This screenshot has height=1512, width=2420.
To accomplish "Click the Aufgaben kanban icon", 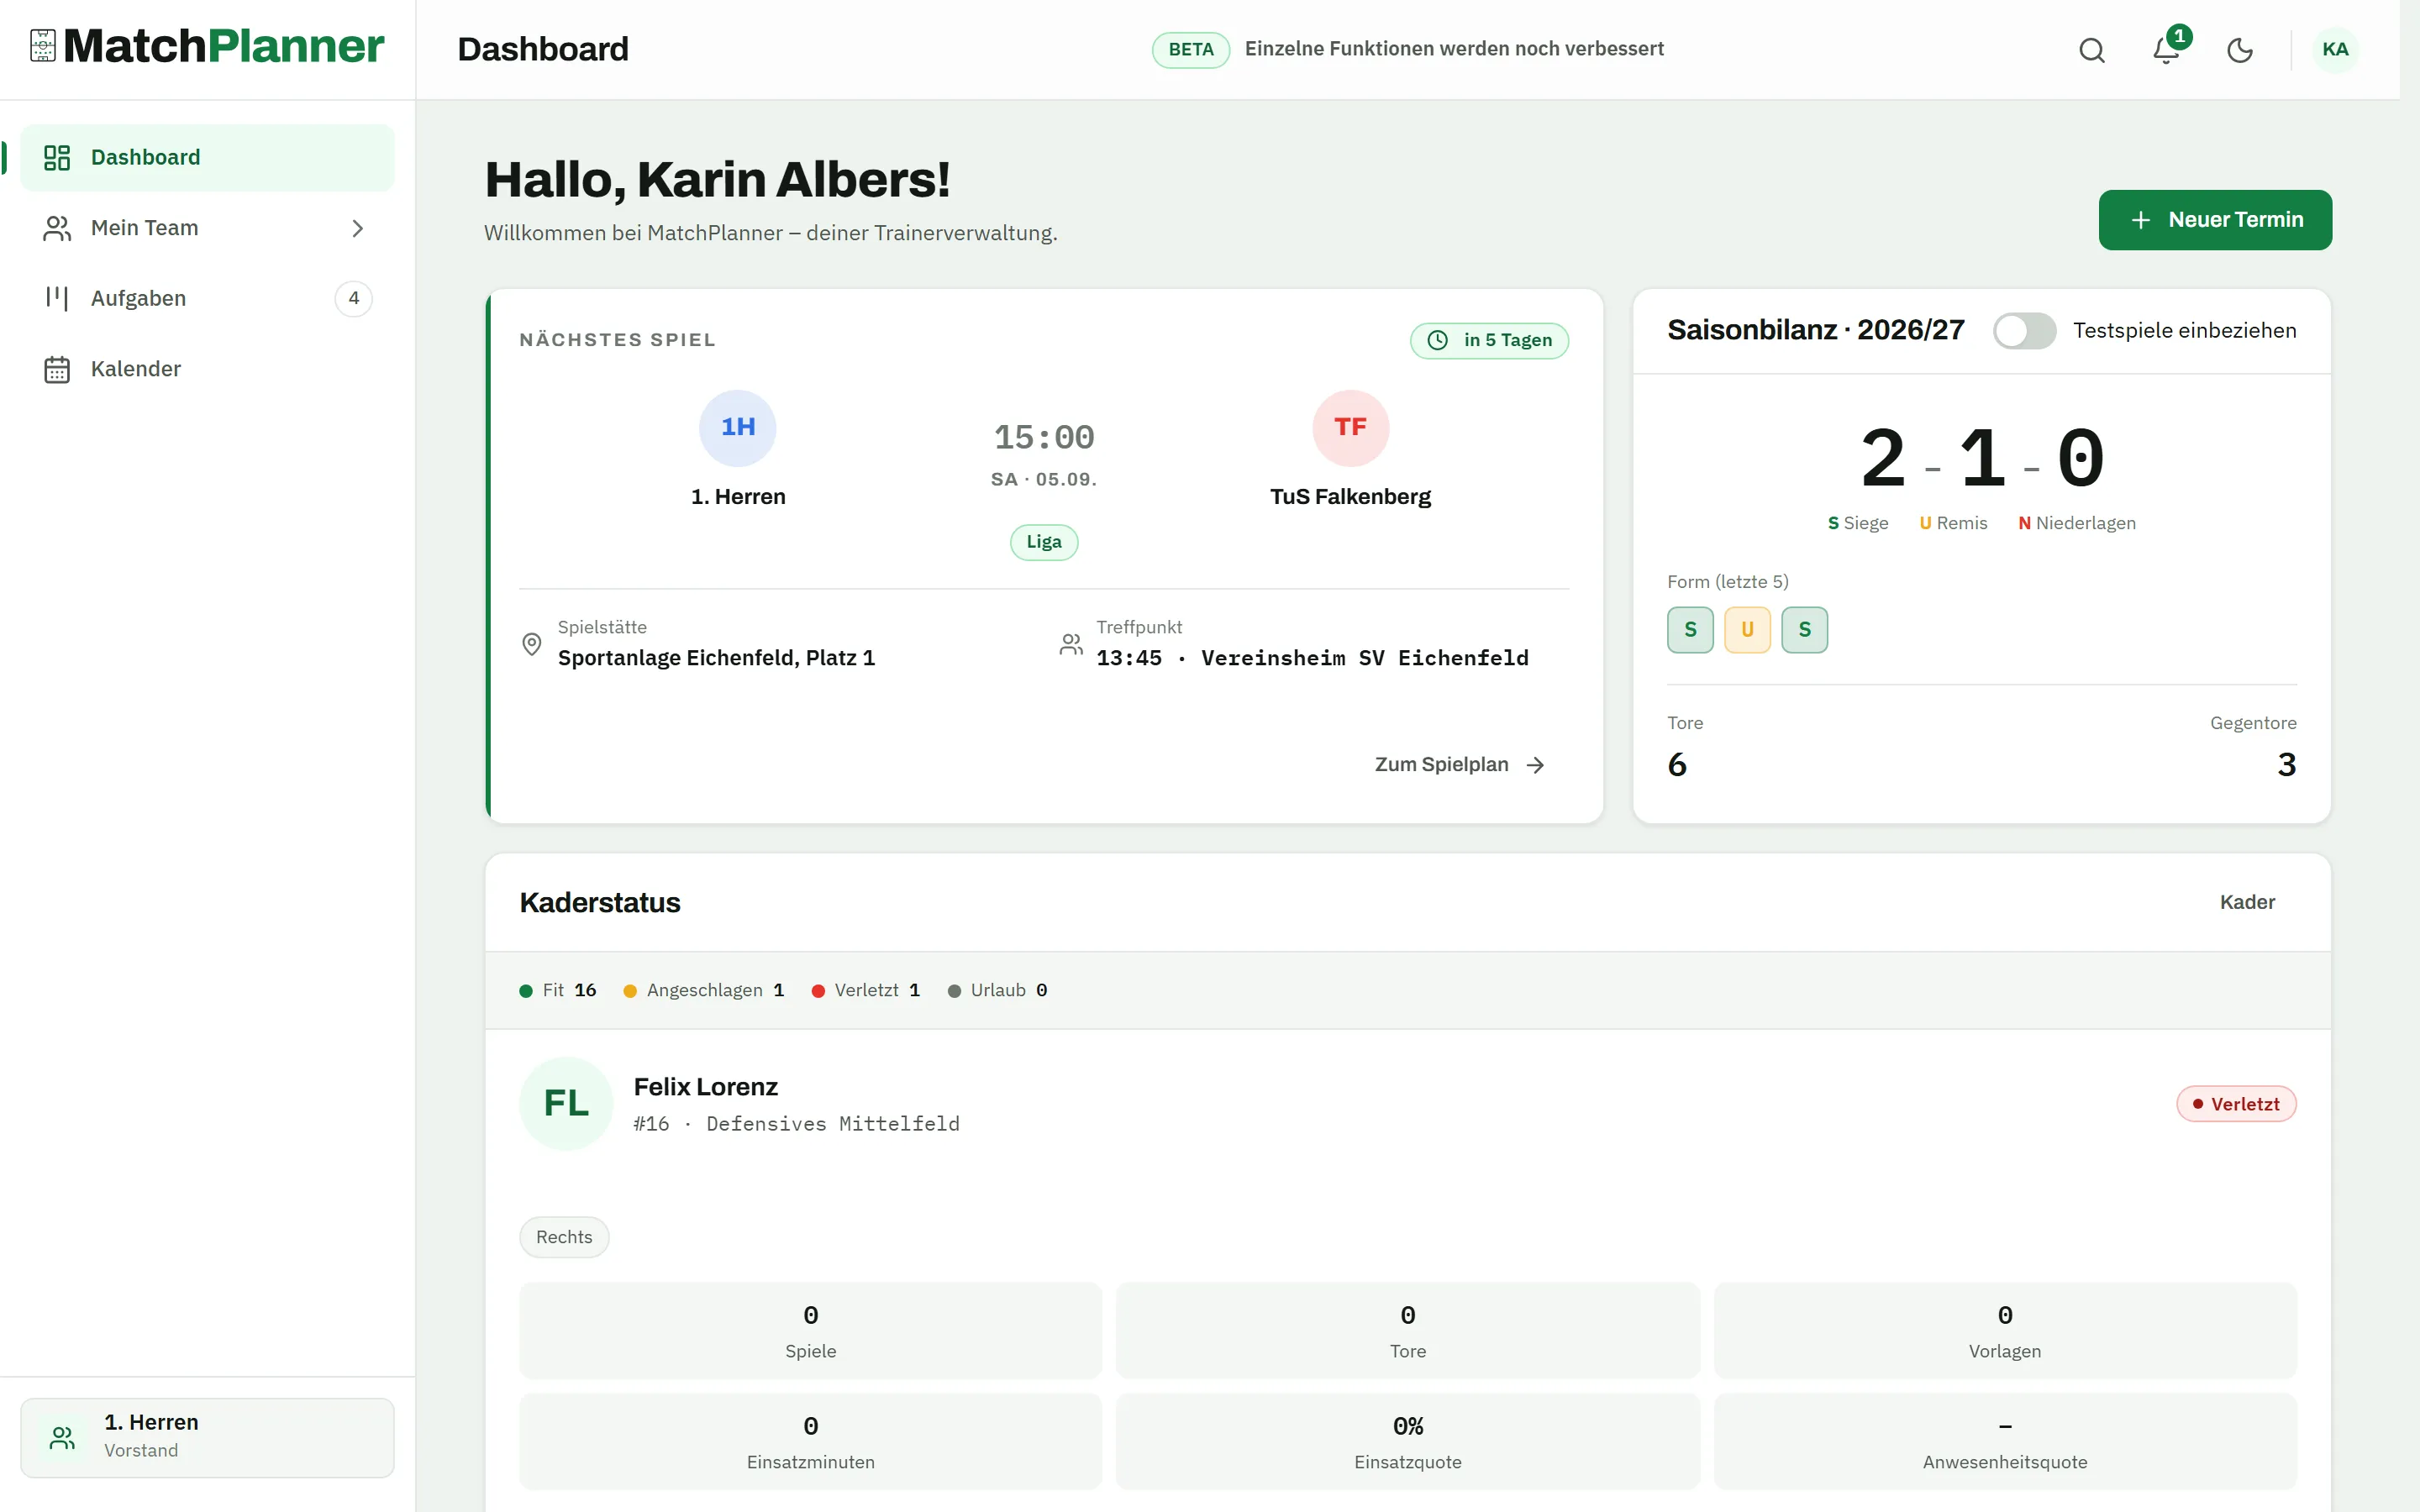I will coord(57,298).
